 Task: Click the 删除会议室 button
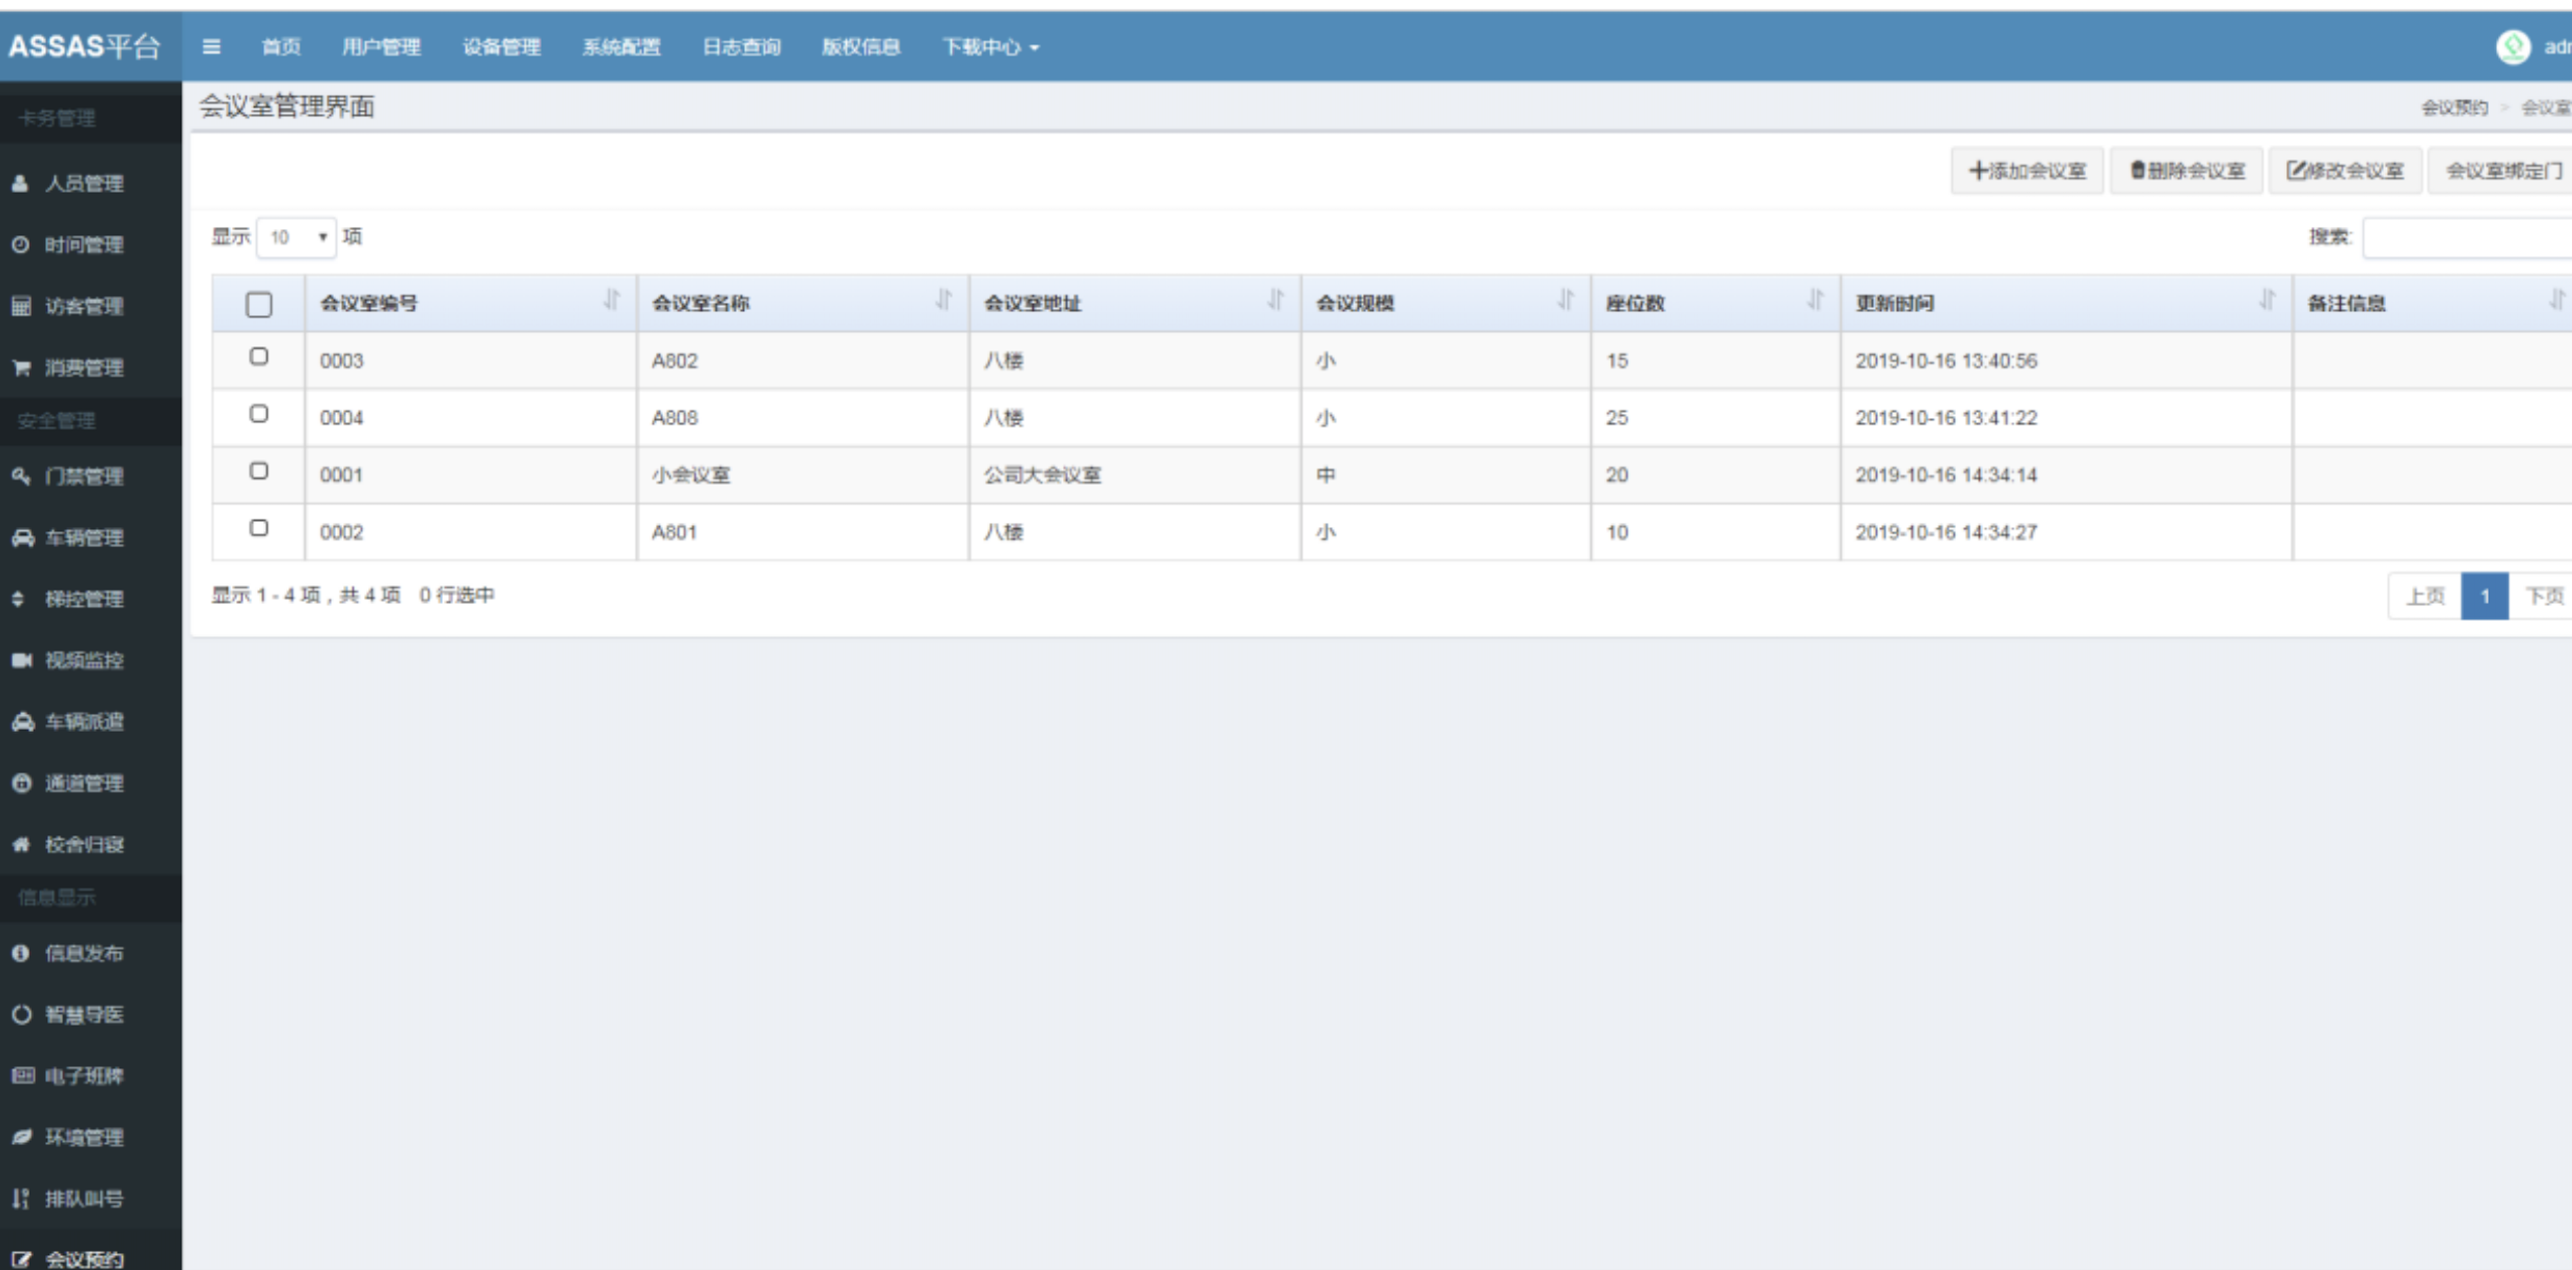(2187, 171)
